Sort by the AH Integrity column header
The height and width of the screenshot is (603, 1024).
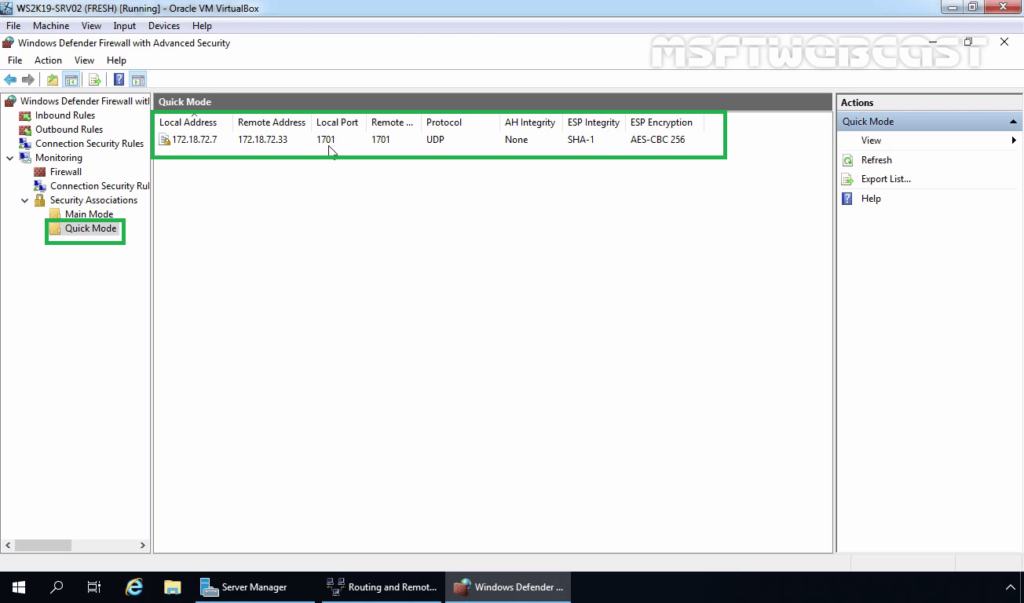tap(530, 122)
